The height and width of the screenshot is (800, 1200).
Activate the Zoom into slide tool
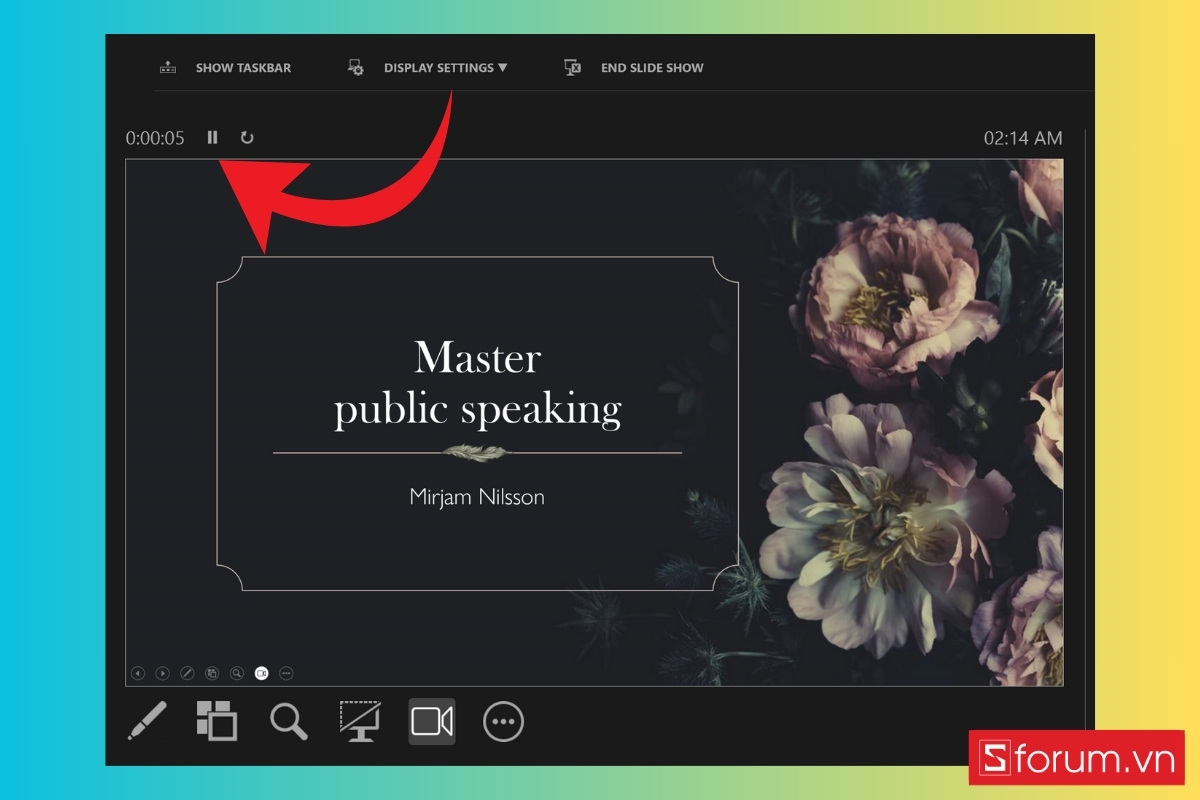pyautogui.click(x=289, y=721)
